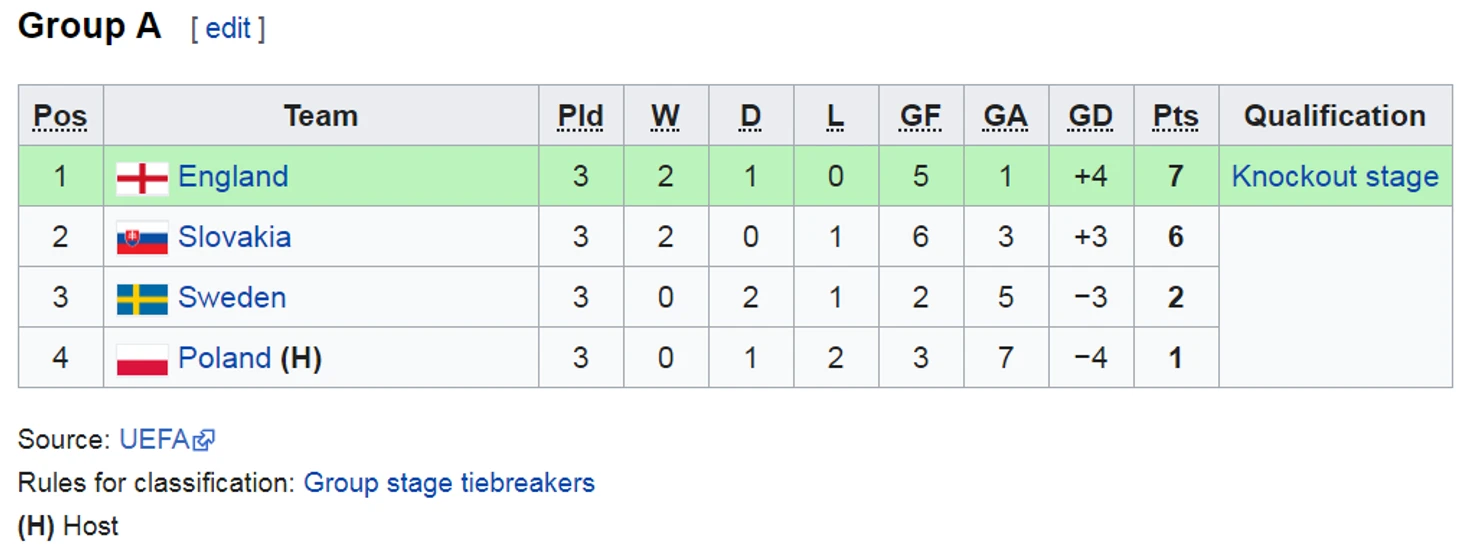Screen dimensions: 1460x546
Task: Open the Slovakia team link
Action: tap(235, 237)
